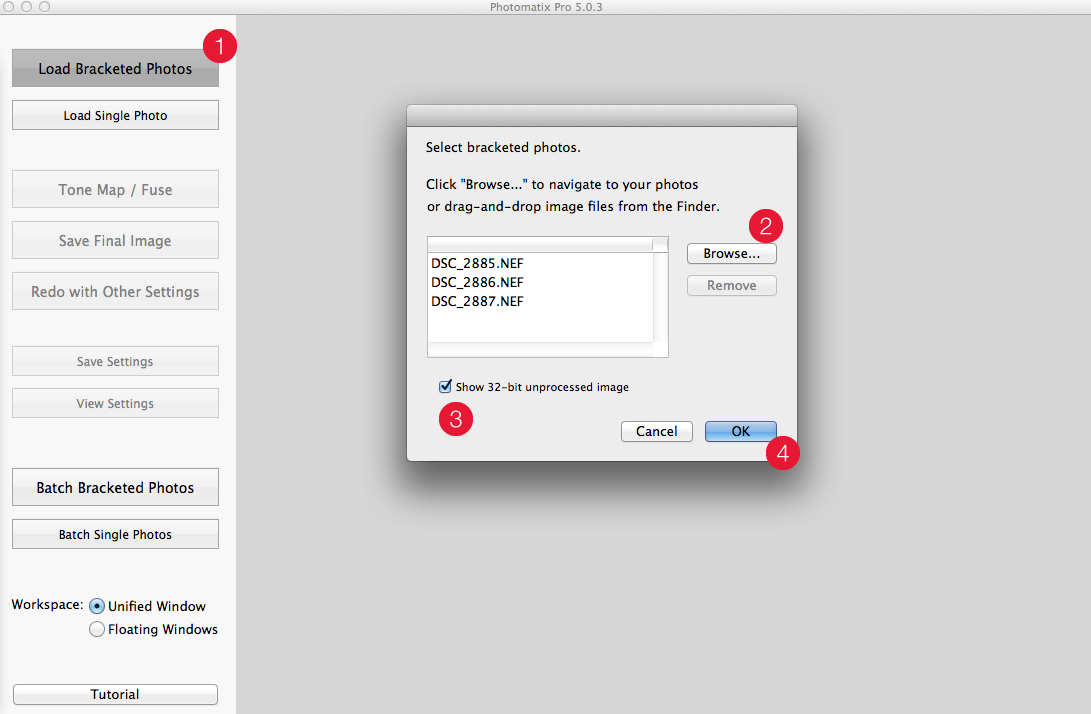Uncheck Show 32-bit unprocessed image

pos(445,387)
